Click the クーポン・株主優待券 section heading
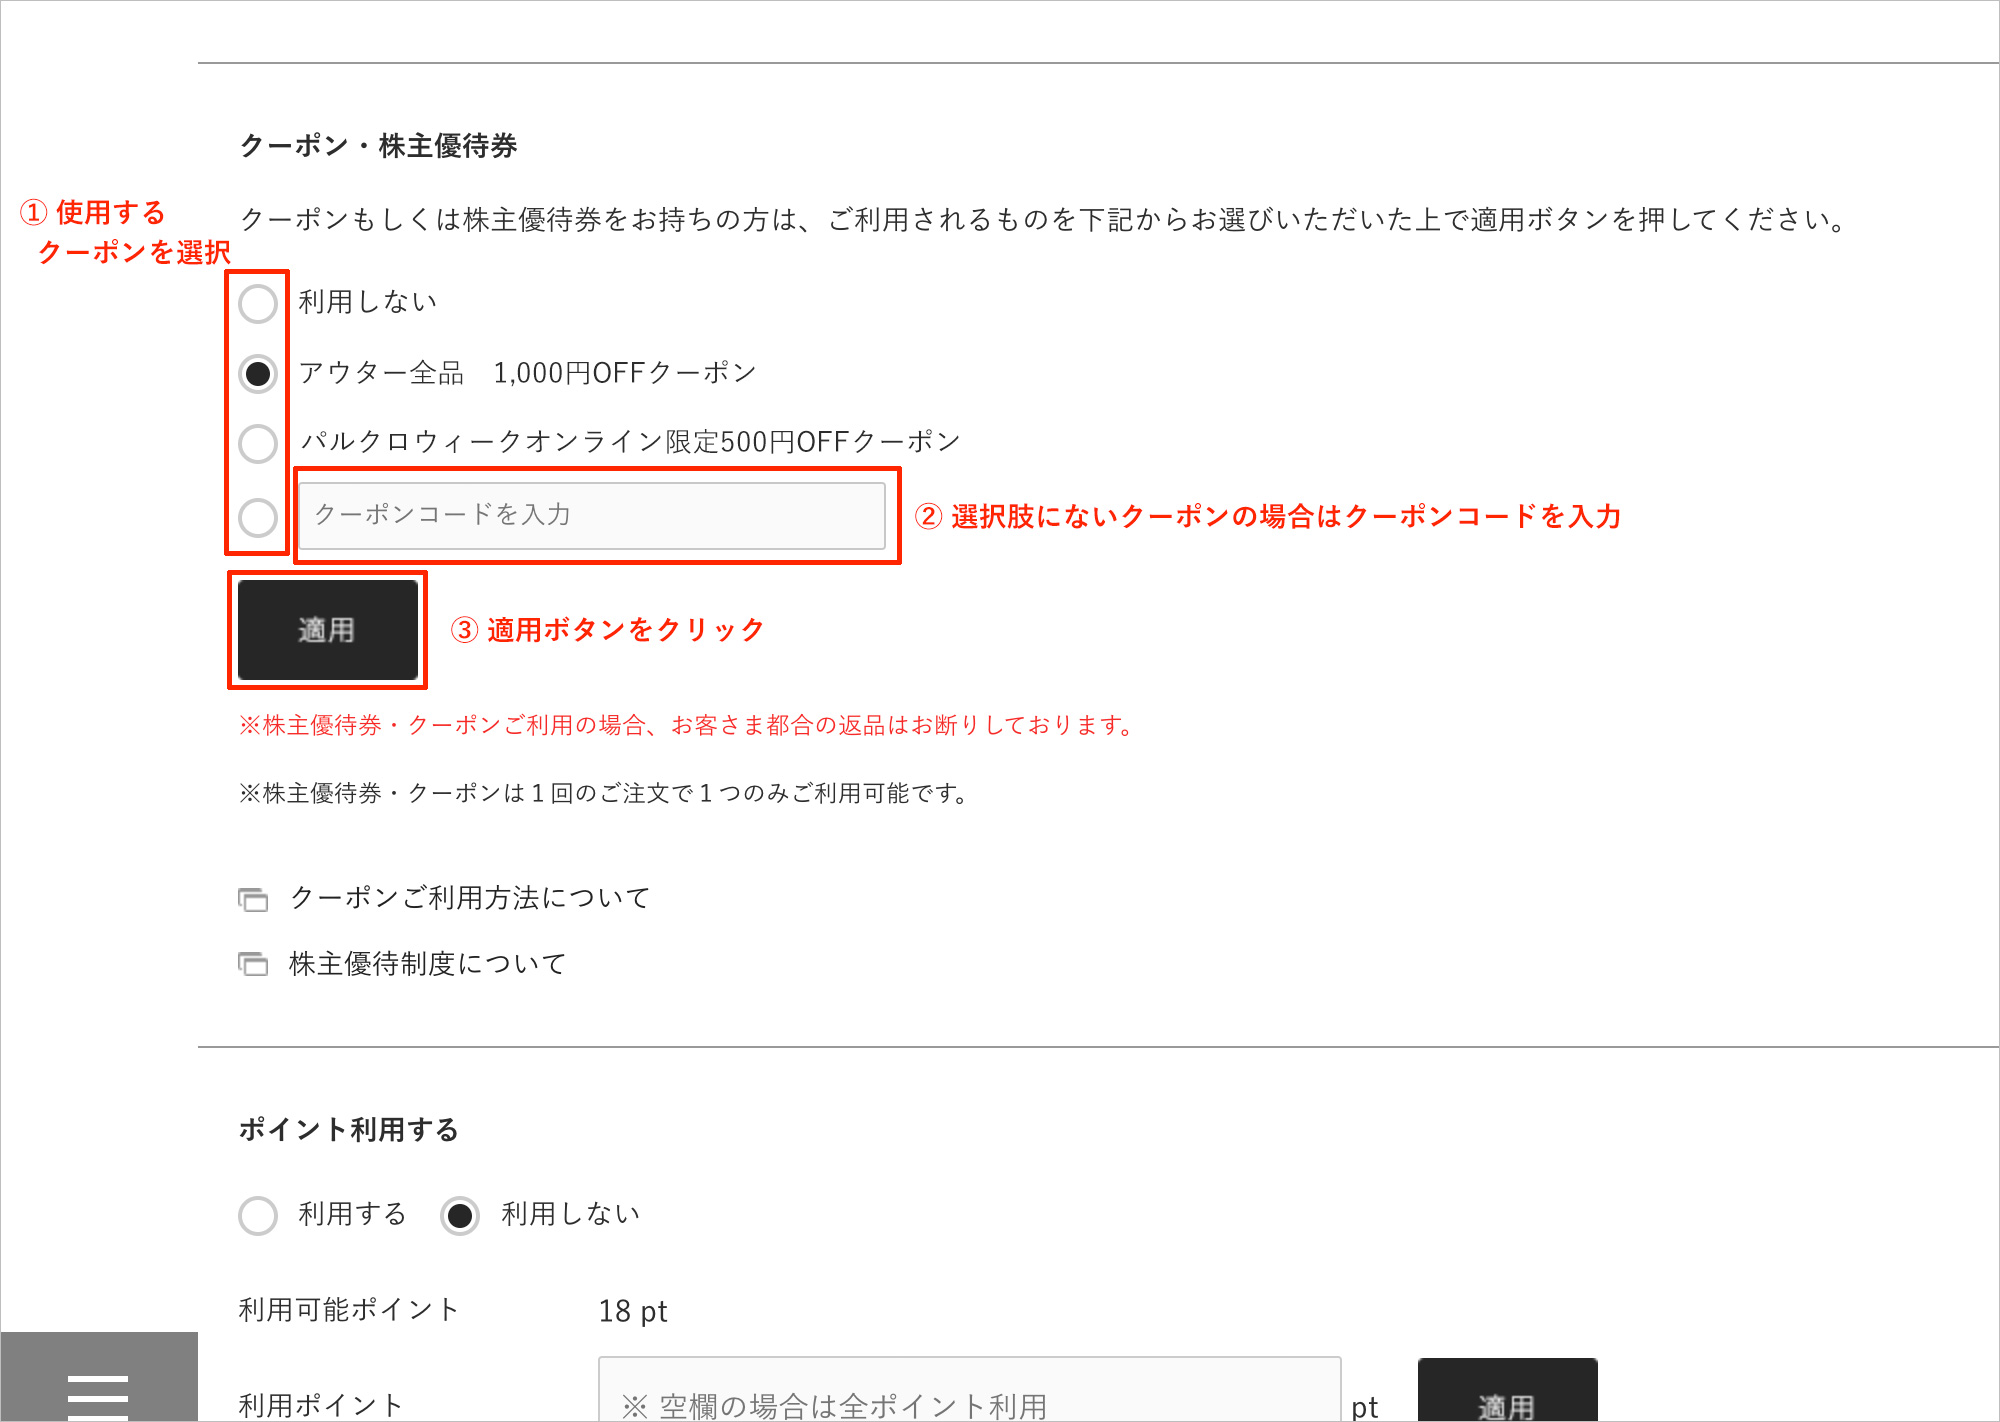 point(378,146)
